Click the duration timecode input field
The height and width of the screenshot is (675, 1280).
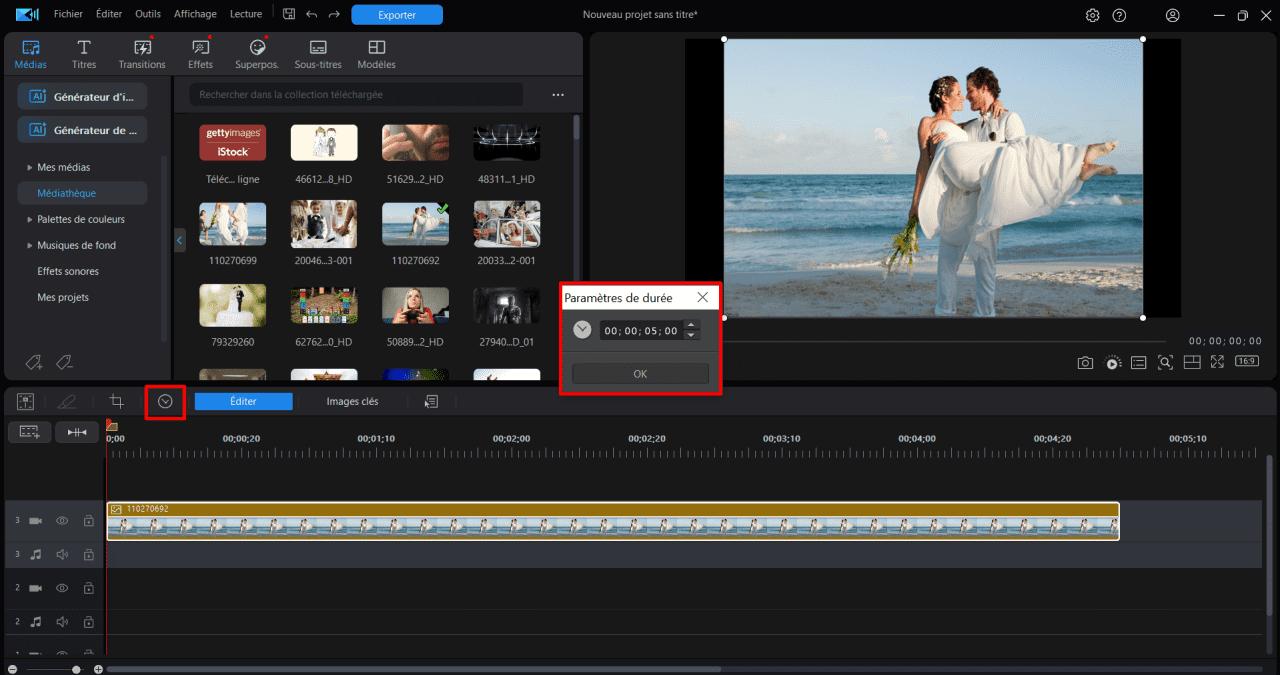[x=640, y=331]
